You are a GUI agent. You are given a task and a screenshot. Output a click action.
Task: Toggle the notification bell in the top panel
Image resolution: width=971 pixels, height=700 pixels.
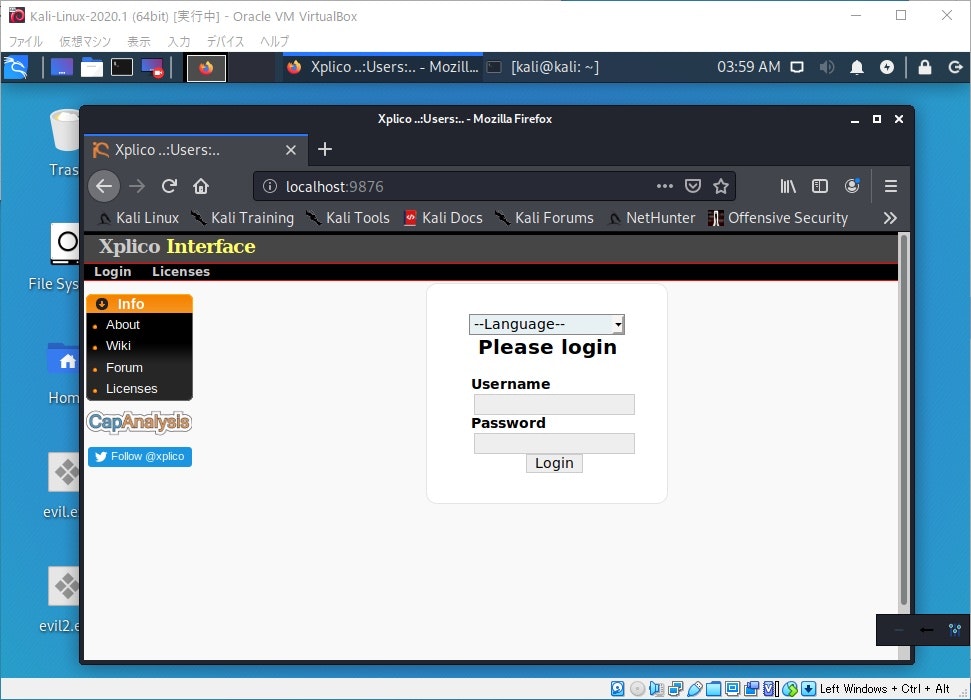(857, 67)
